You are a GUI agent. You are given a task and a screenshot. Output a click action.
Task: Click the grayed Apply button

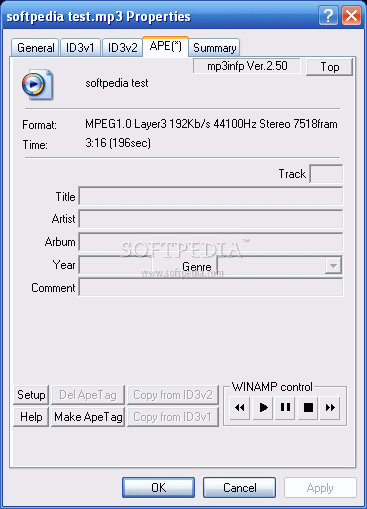click(320, 488)
